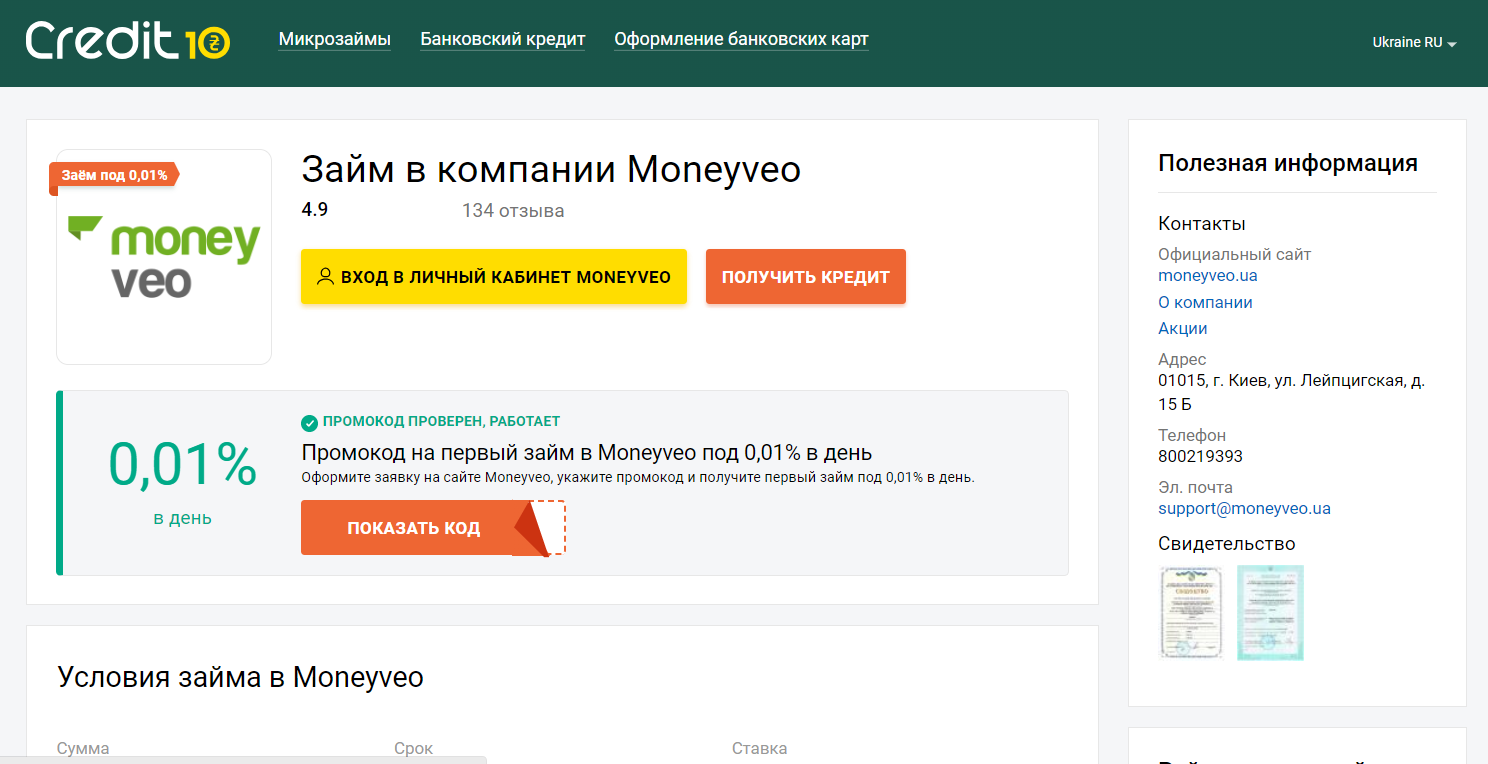Click the 0,01% в день rate text
The image size is (1488, 764).
(183, 483)
